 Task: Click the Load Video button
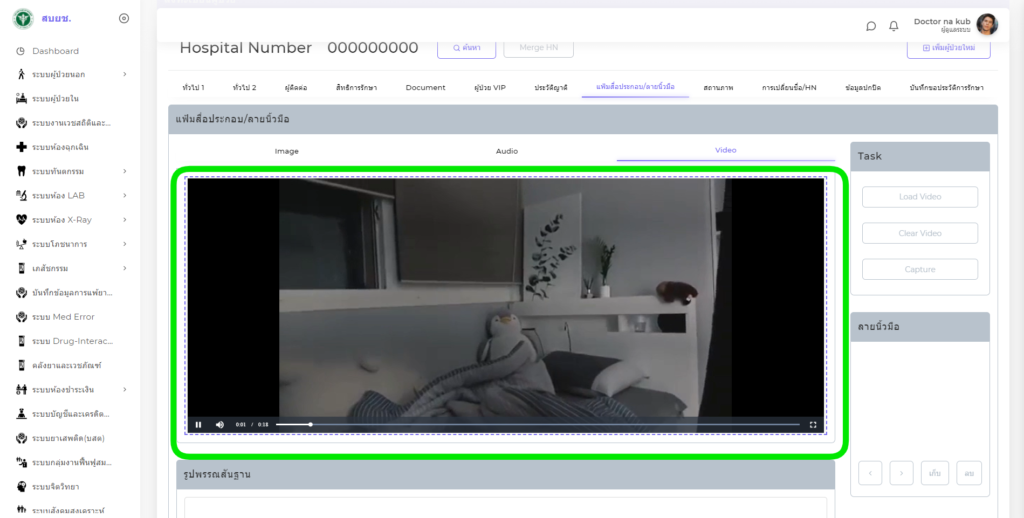click(x=920, y=197)
